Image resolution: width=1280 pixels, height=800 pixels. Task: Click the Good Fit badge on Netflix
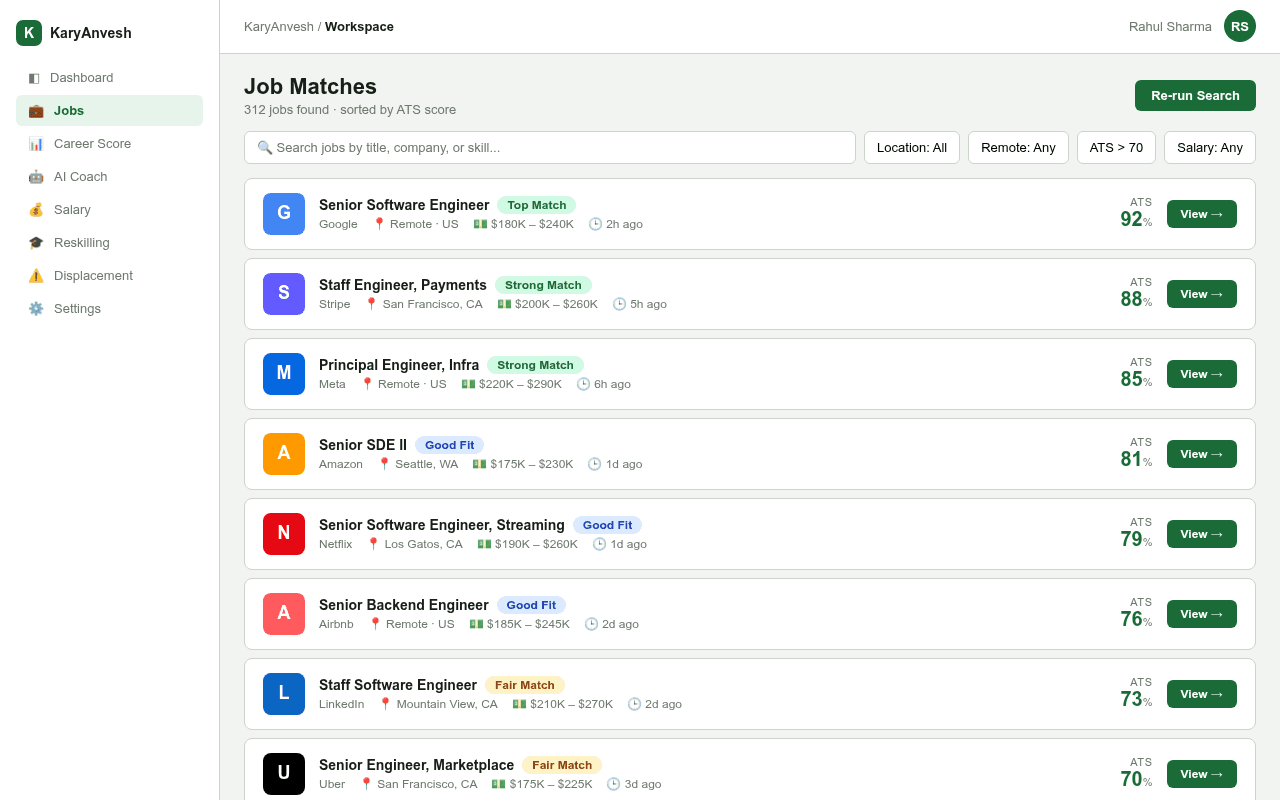(x=607, y=525)
